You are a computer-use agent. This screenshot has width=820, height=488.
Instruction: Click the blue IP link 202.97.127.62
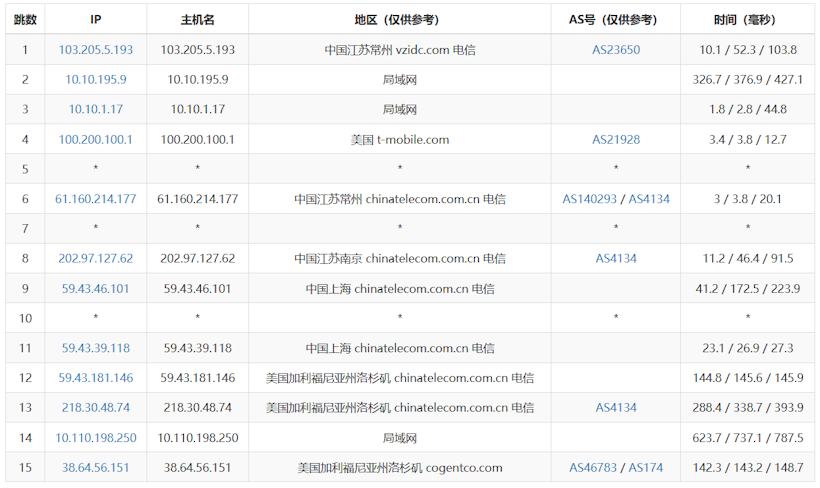pos(96,258)
